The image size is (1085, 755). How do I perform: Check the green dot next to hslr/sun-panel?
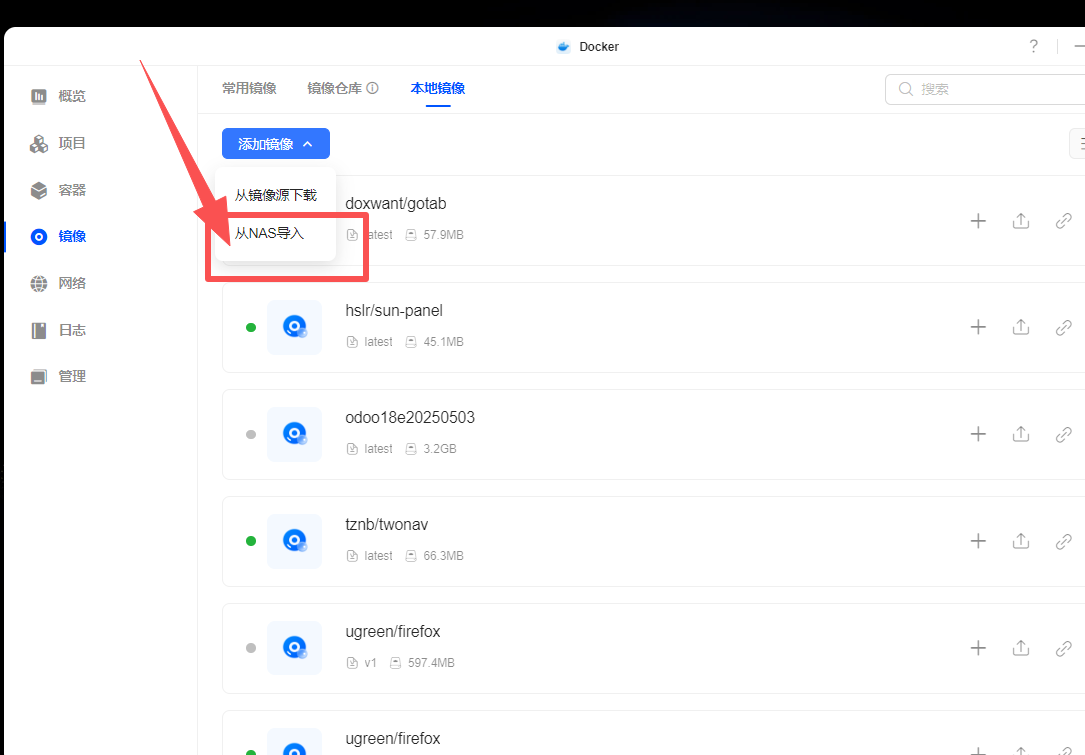pyautogui.click(x=250, y=327)
